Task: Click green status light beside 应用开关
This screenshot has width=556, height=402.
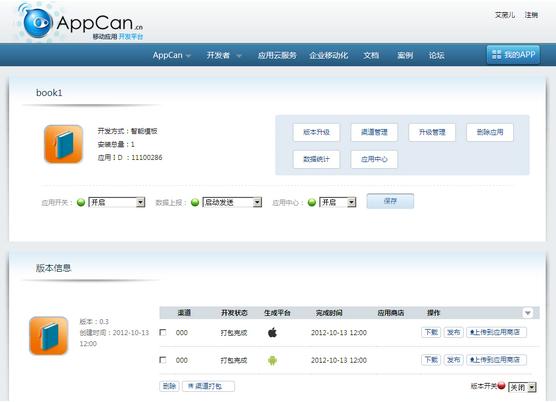Action: 81,202
